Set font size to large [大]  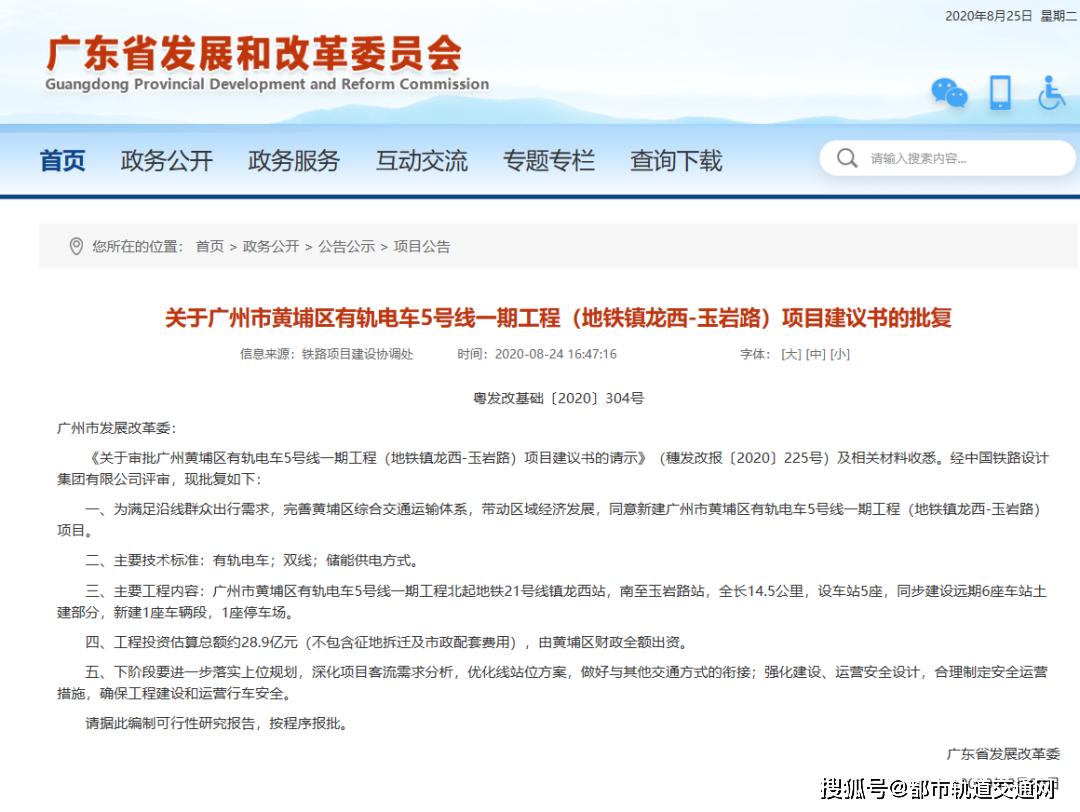click(x=791, y=354)
